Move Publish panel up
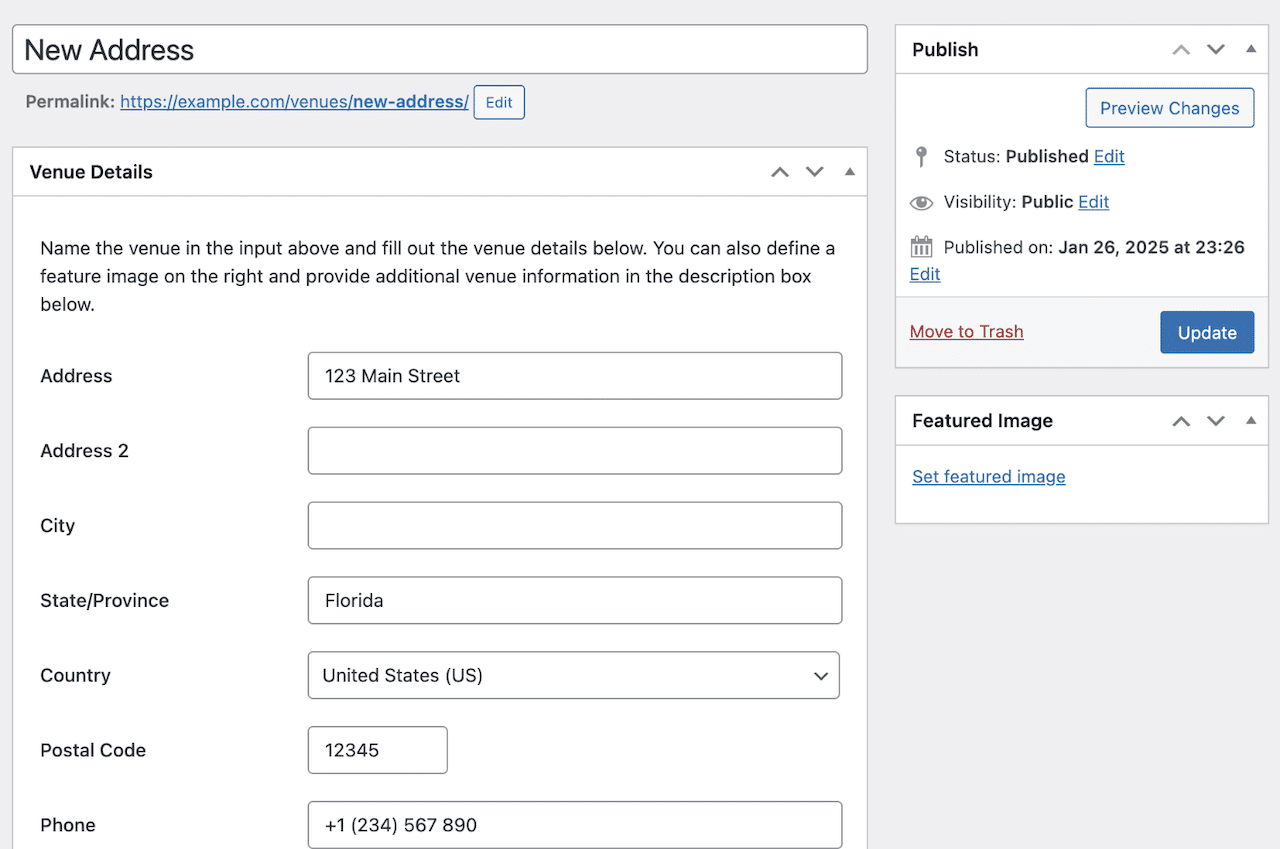1280x849 pixels. pyautogui.click(x=1181, y=50)
